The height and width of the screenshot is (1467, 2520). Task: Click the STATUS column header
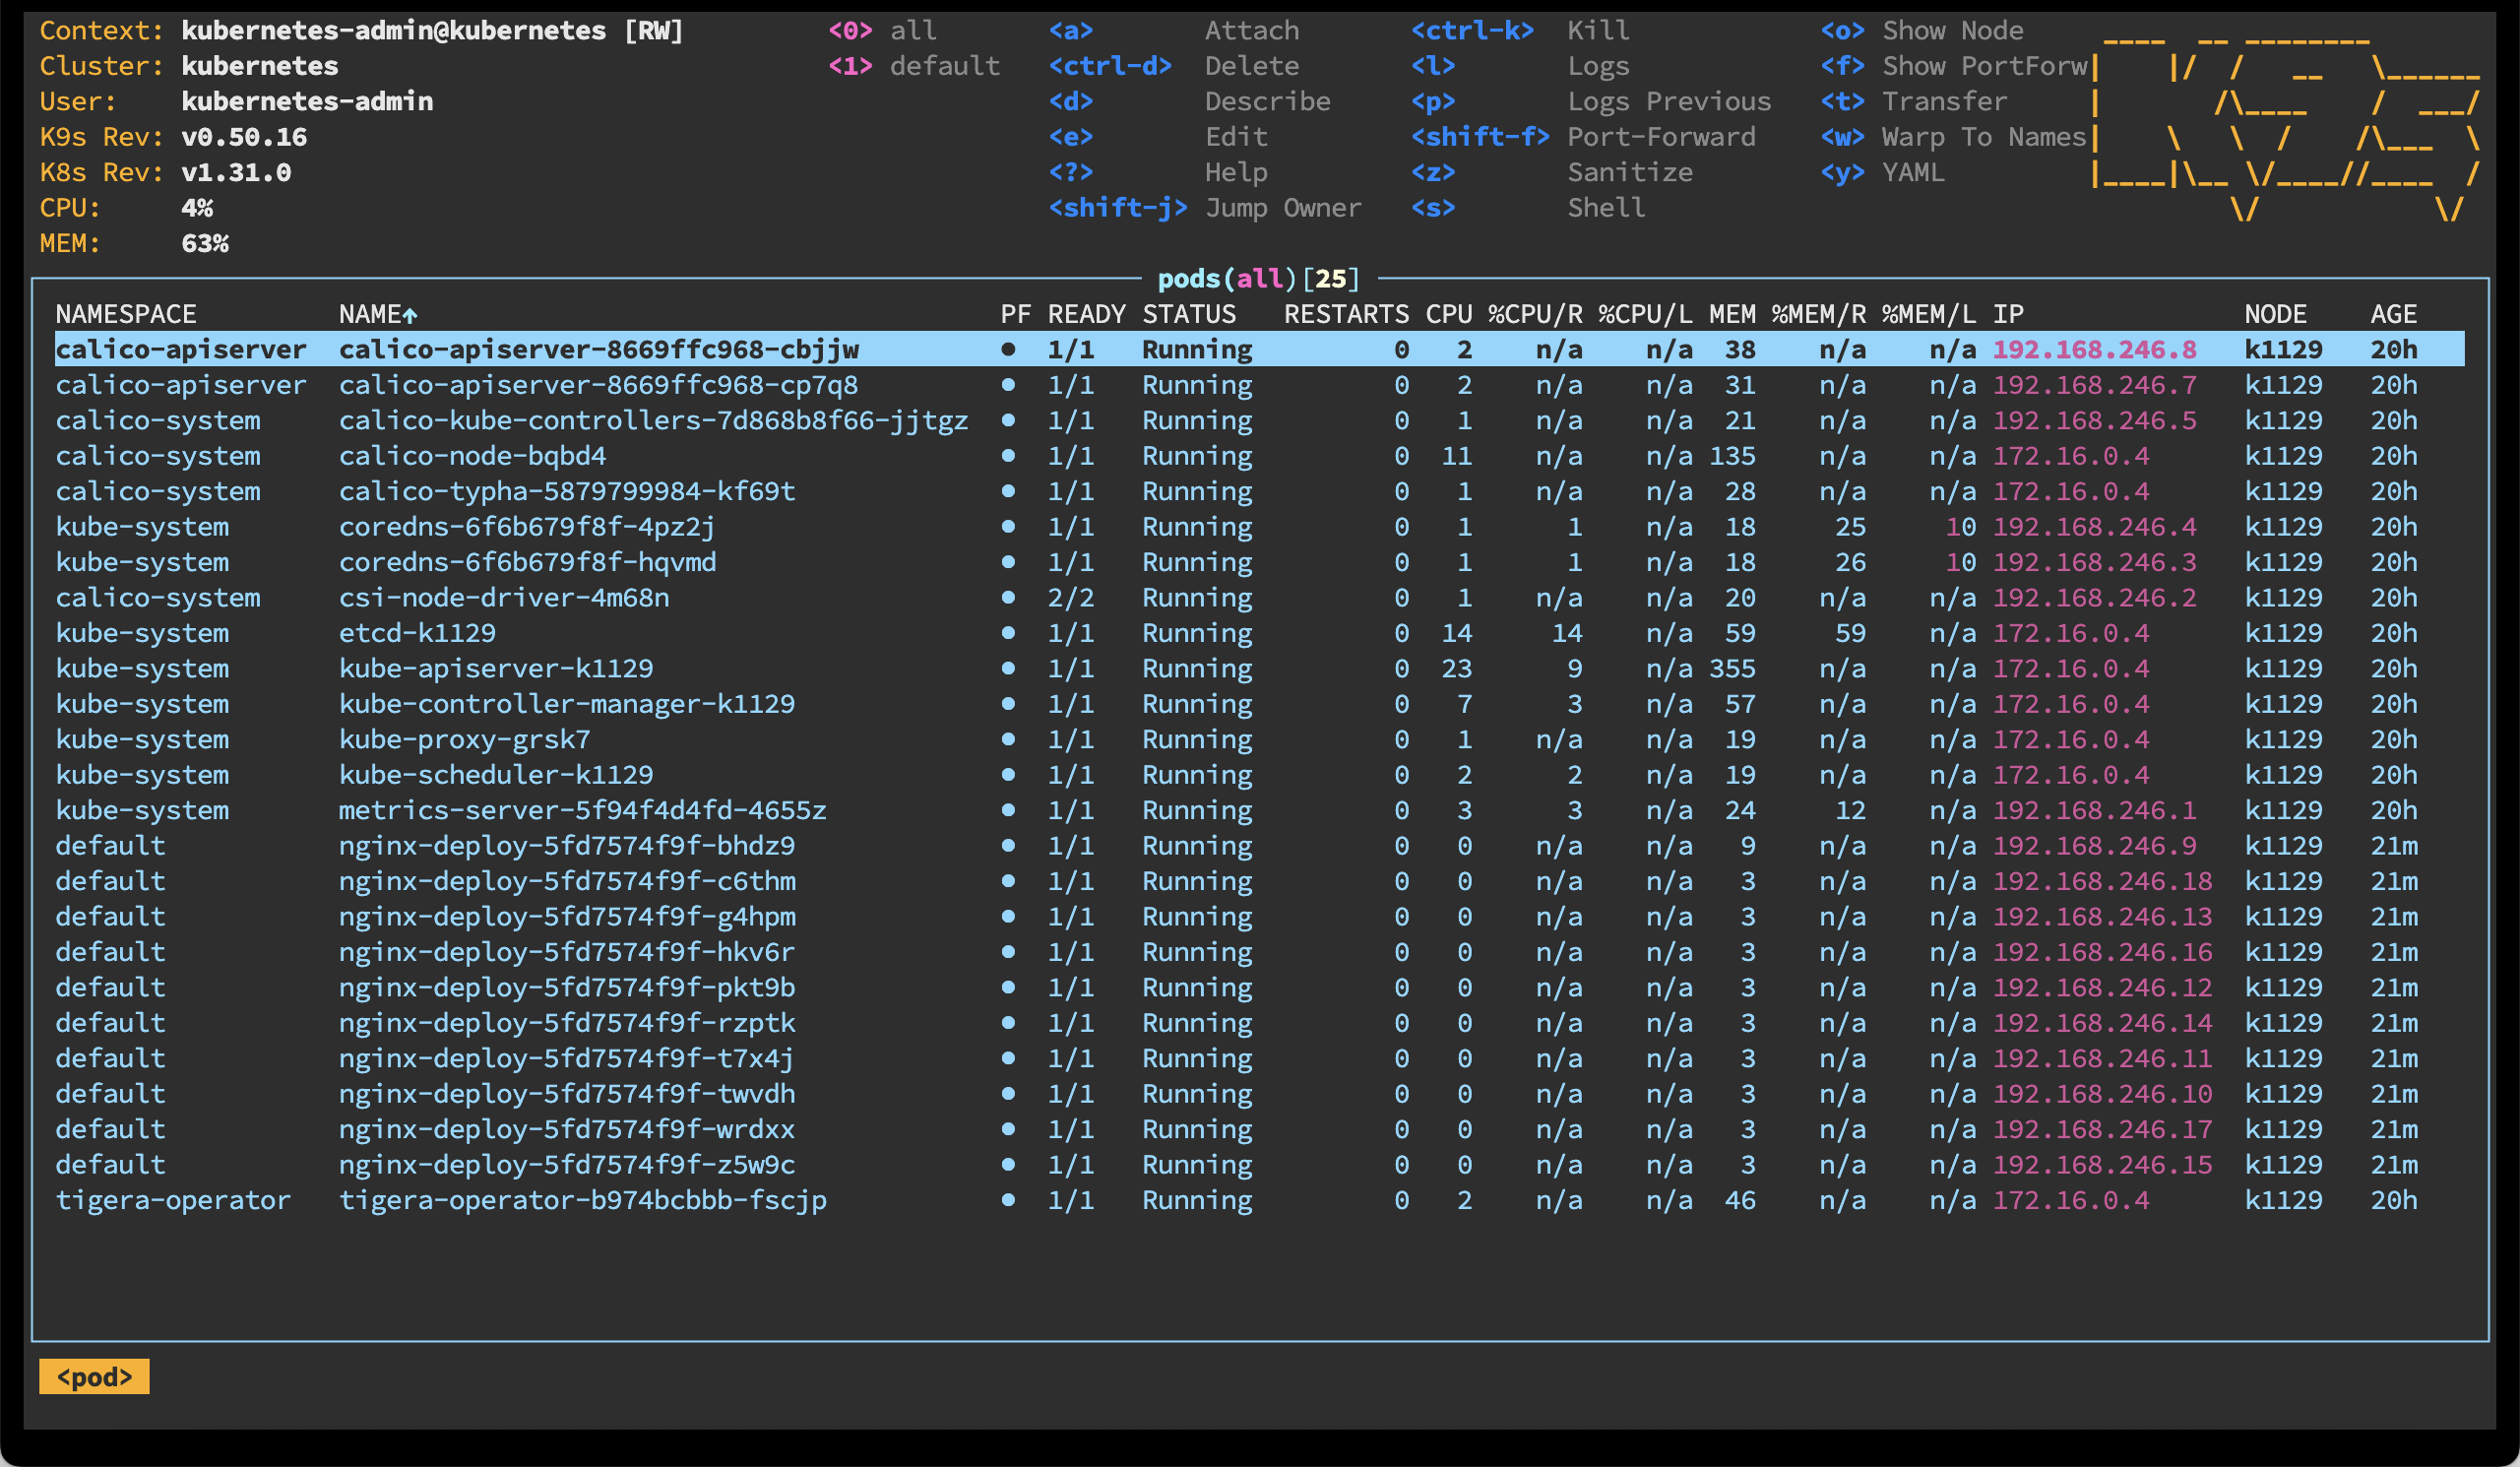1189,315
